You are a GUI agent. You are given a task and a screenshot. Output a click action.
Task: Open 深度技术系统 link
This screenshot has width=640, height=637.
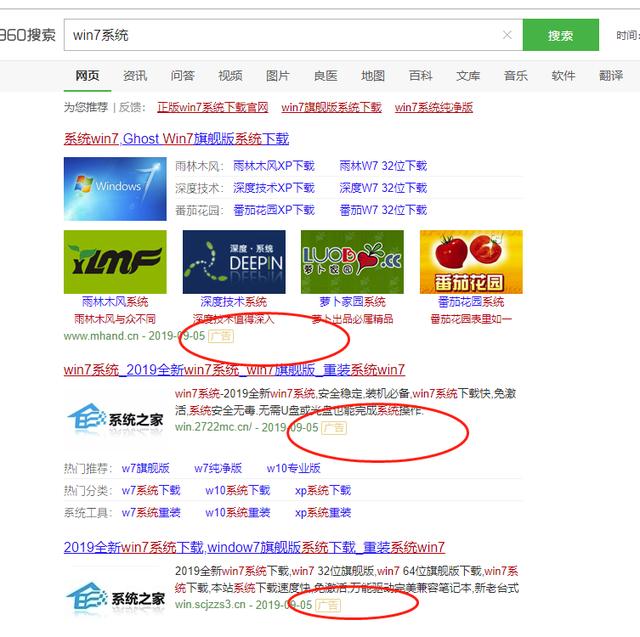(x=234, y=302)
